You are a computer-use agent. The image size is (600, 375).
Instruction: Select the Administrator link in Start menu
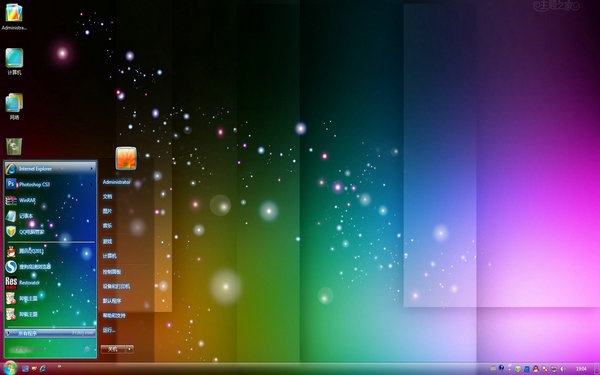[x=116, y=182]
